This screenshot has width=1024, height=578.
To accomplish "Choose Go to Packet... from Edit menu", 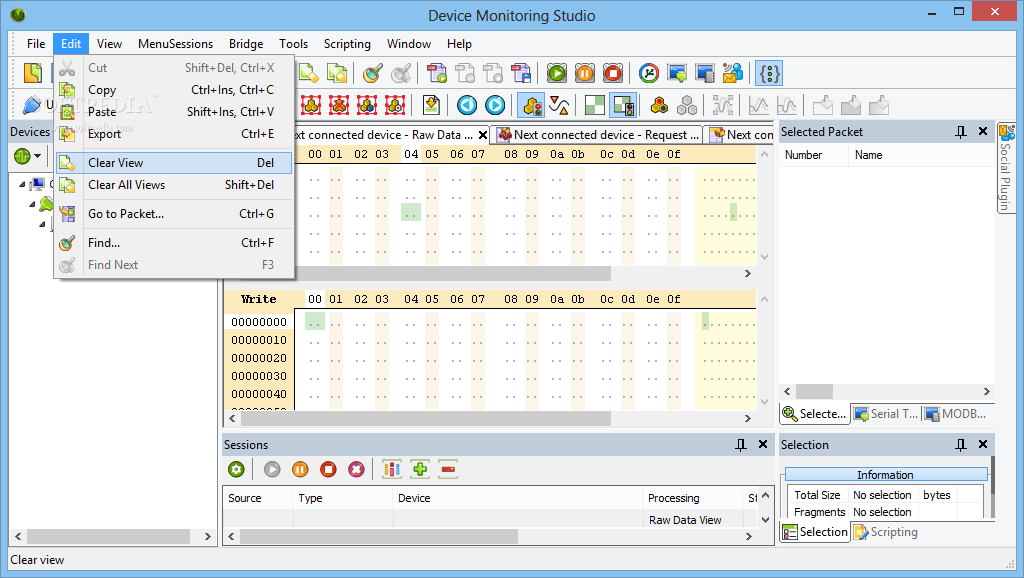I will [x=174, y=214].
